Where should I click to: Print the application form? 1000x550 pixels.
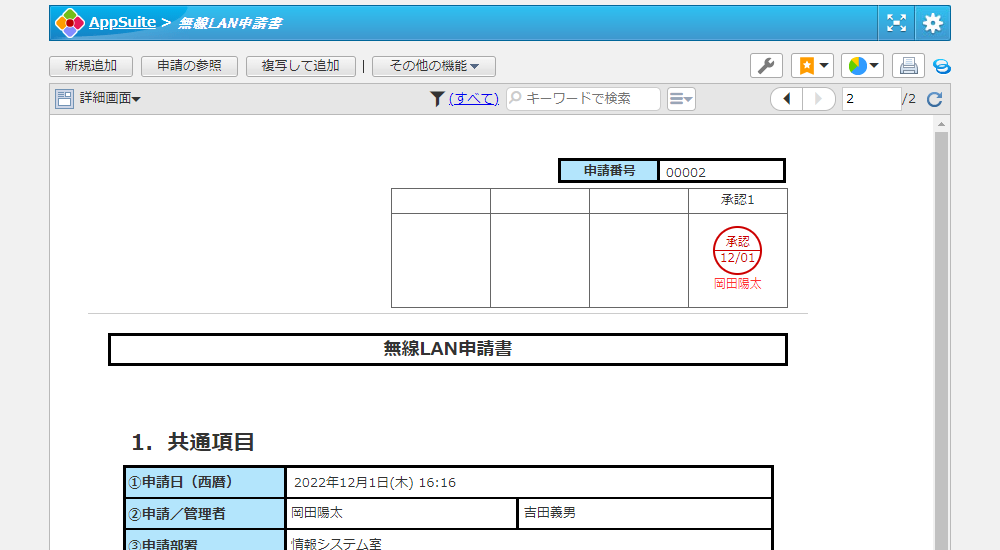(908, 66)
